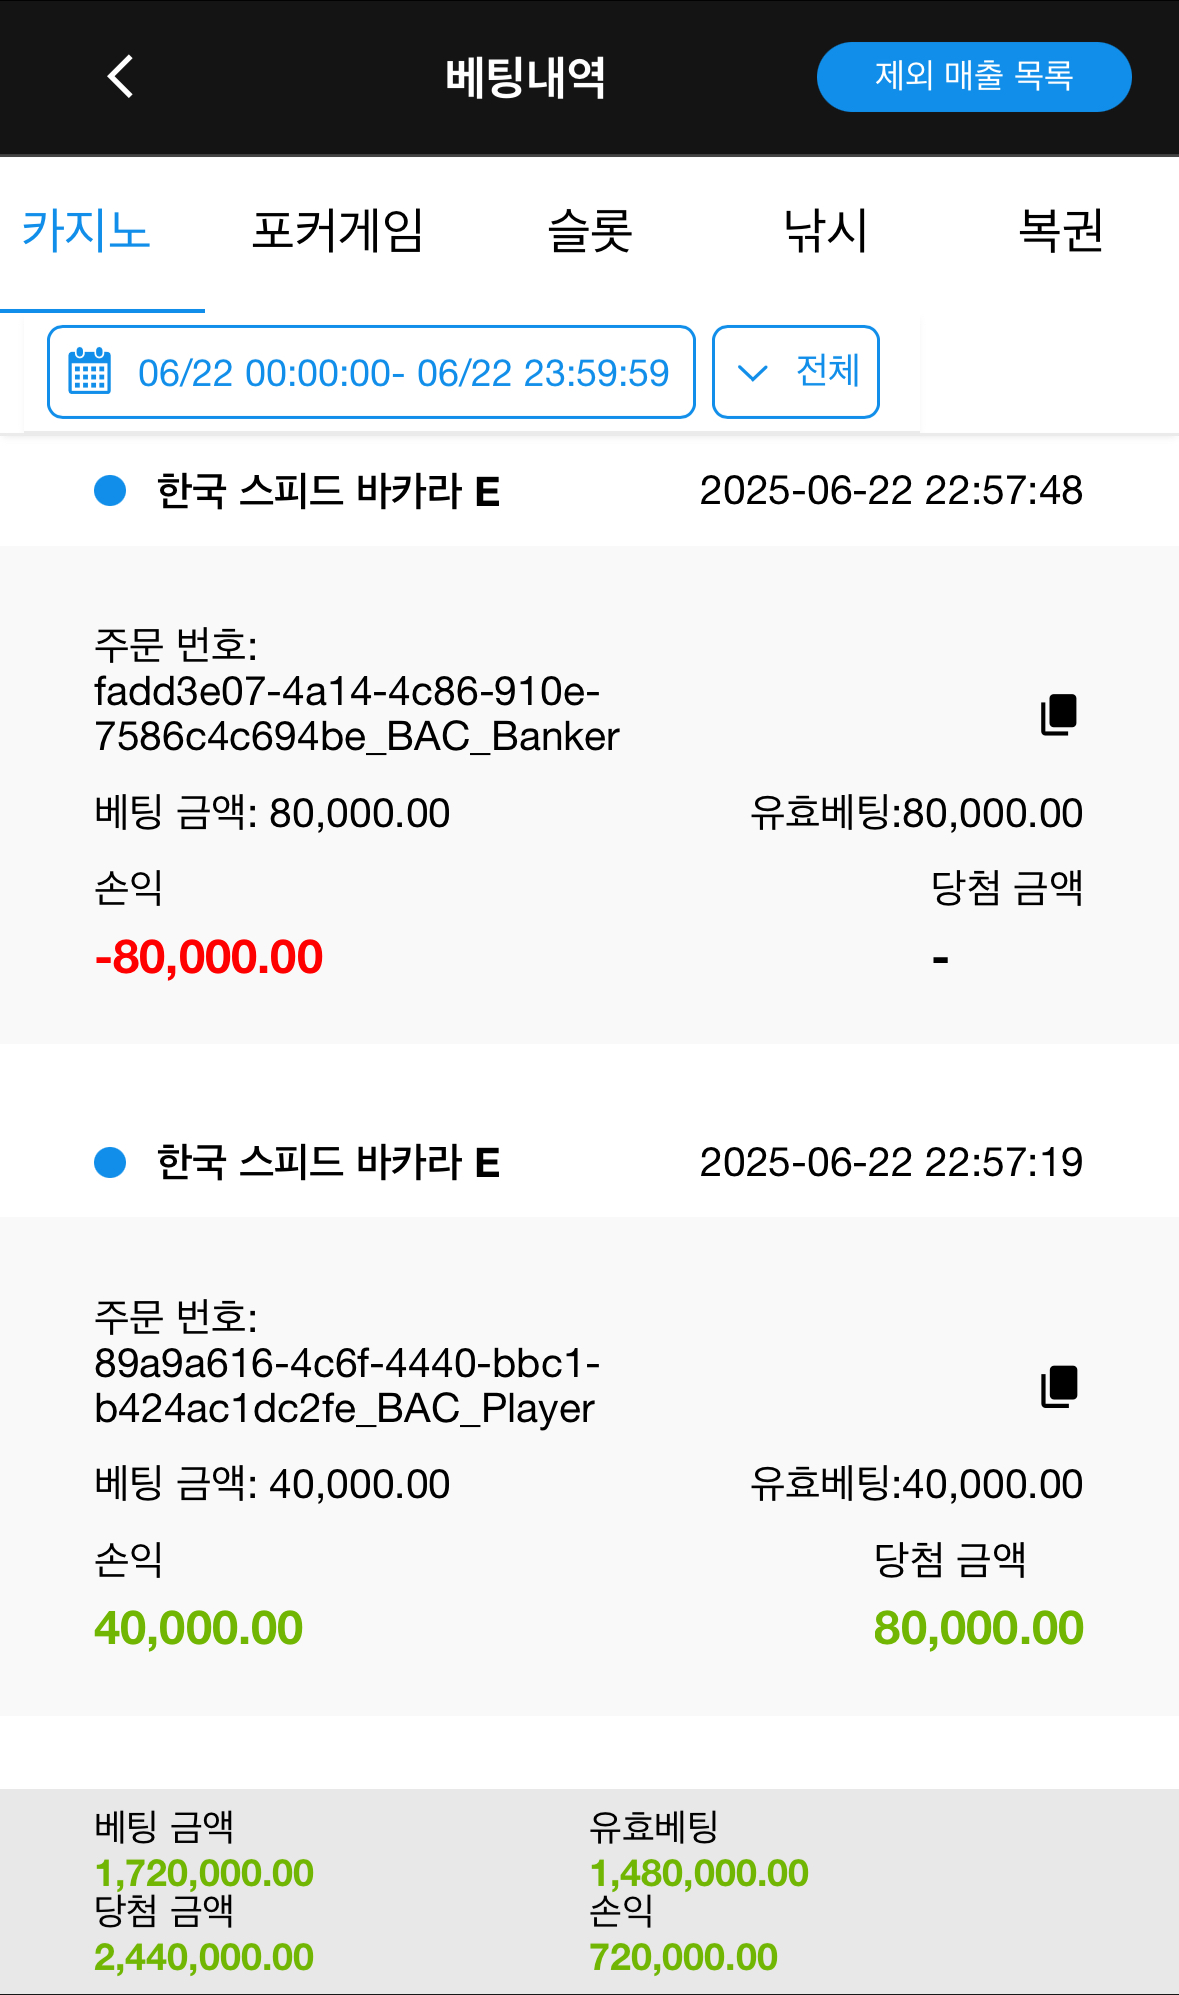Copy order number ending BAC_Banker
The height and width of the screenshot is (1995, 1179).
(1059, 714)
